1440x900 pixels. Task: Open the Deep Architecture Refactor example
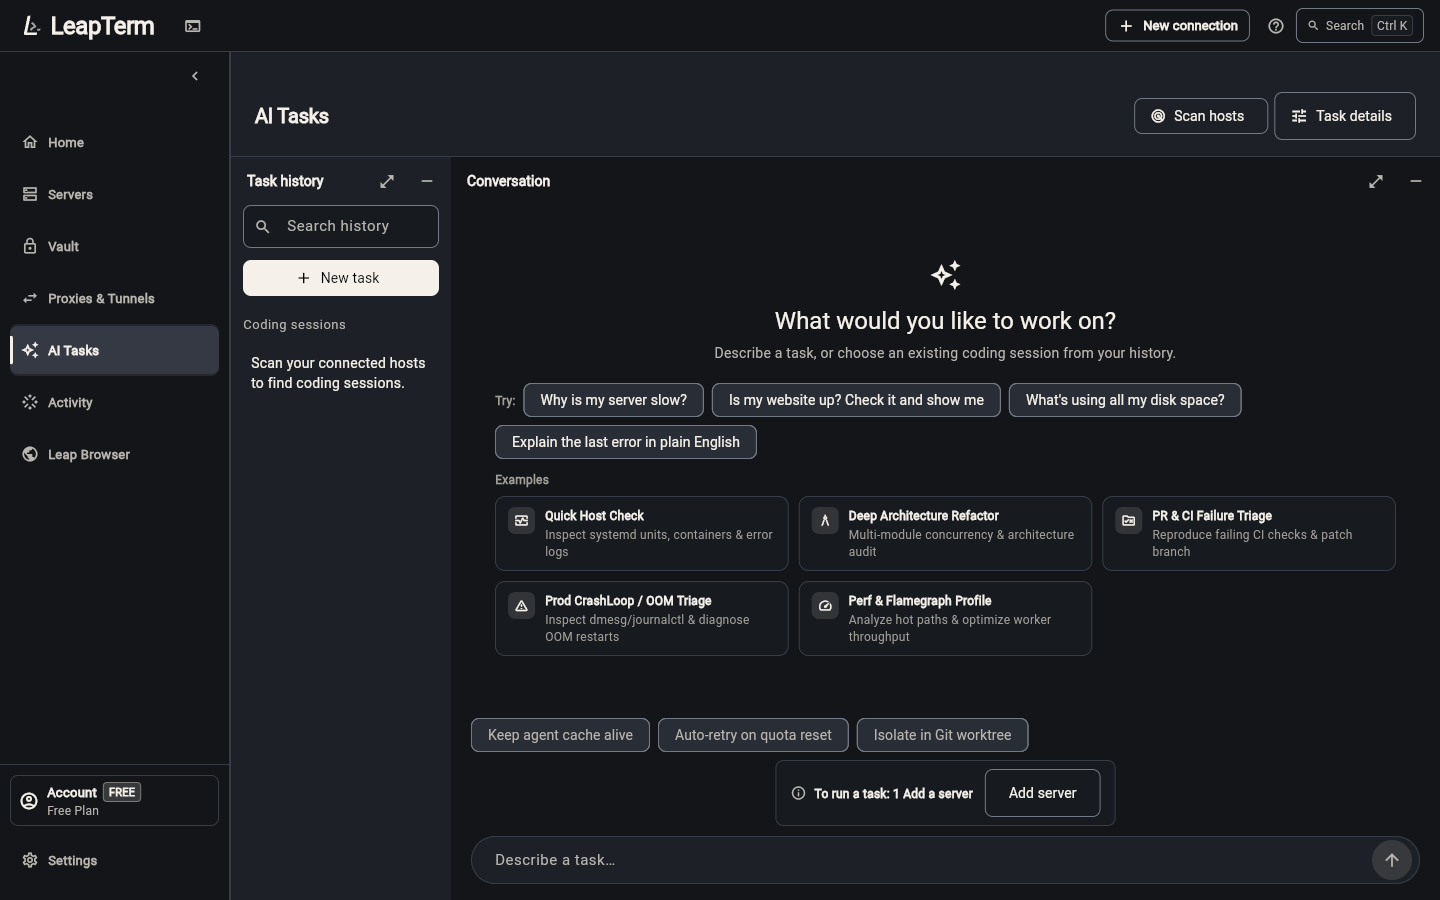coord(945,534)
